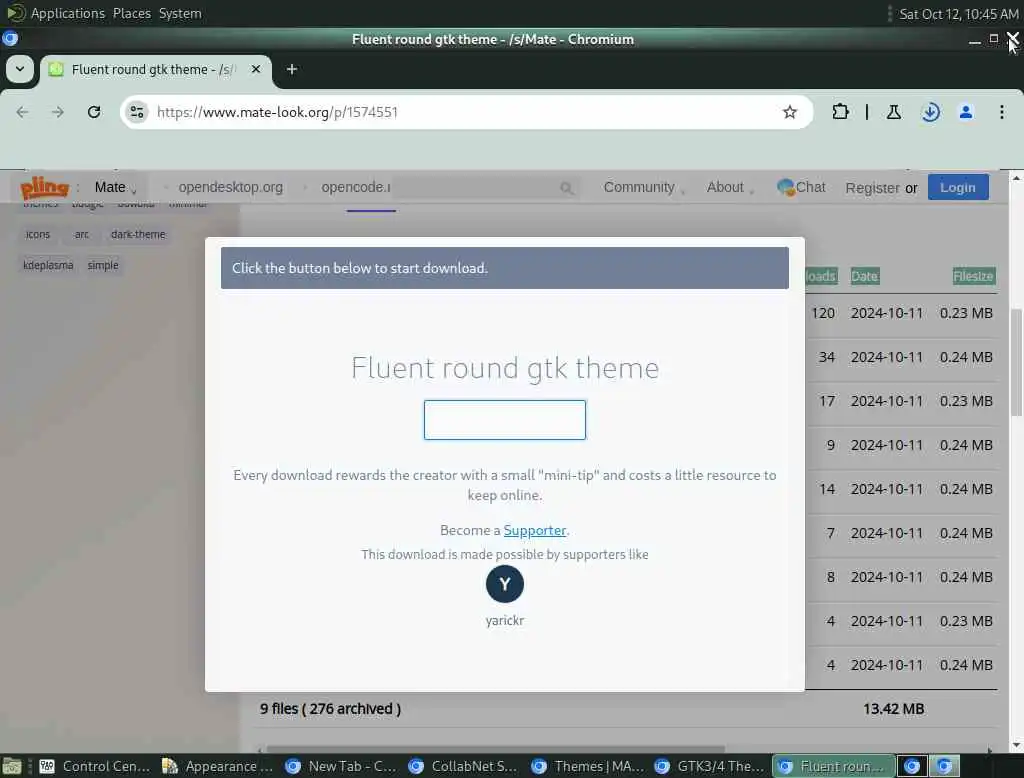Switch to Control Center taskbar window
Viewport: 1024px width, 778px height.
pos(95,766)
